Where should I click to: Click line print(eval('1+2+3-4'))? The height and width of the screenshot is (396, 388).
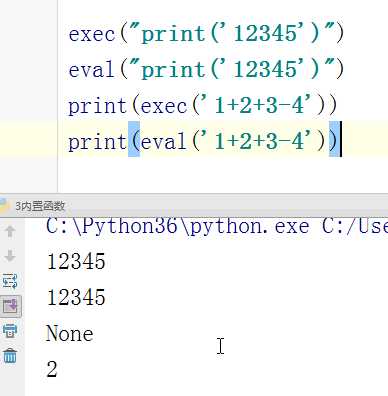point(203,142)
